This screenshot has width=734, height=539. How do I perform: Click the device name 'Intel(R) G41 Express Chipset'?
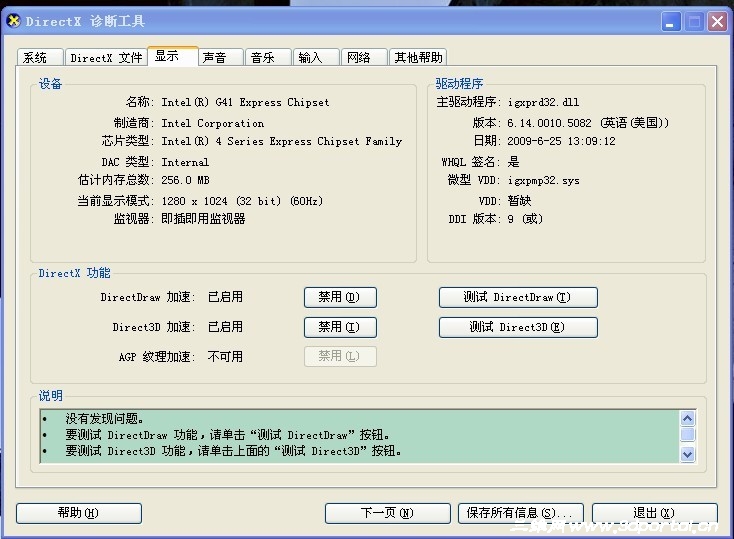point(245,102)
